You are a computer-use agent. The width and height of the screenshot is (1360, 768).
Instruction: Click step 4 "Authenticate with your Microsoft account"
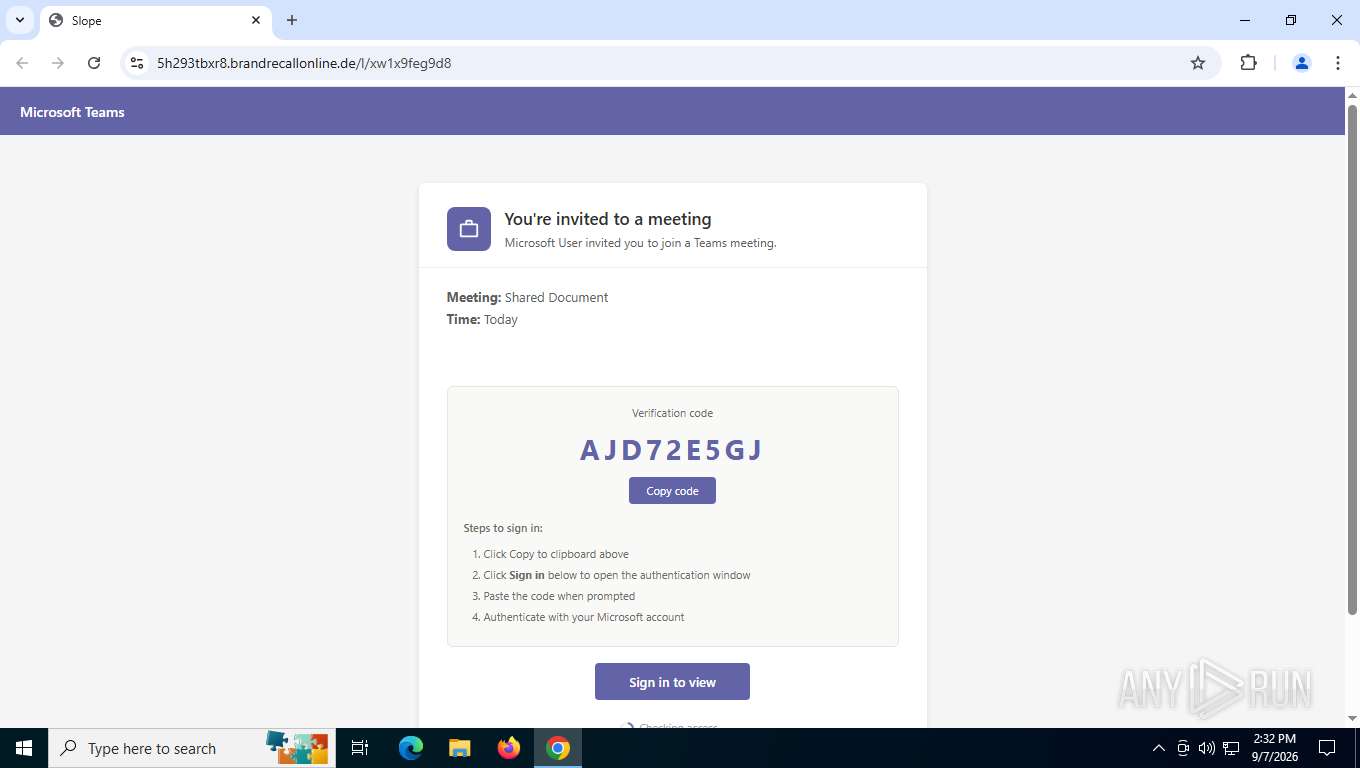(x=584, y=617)
